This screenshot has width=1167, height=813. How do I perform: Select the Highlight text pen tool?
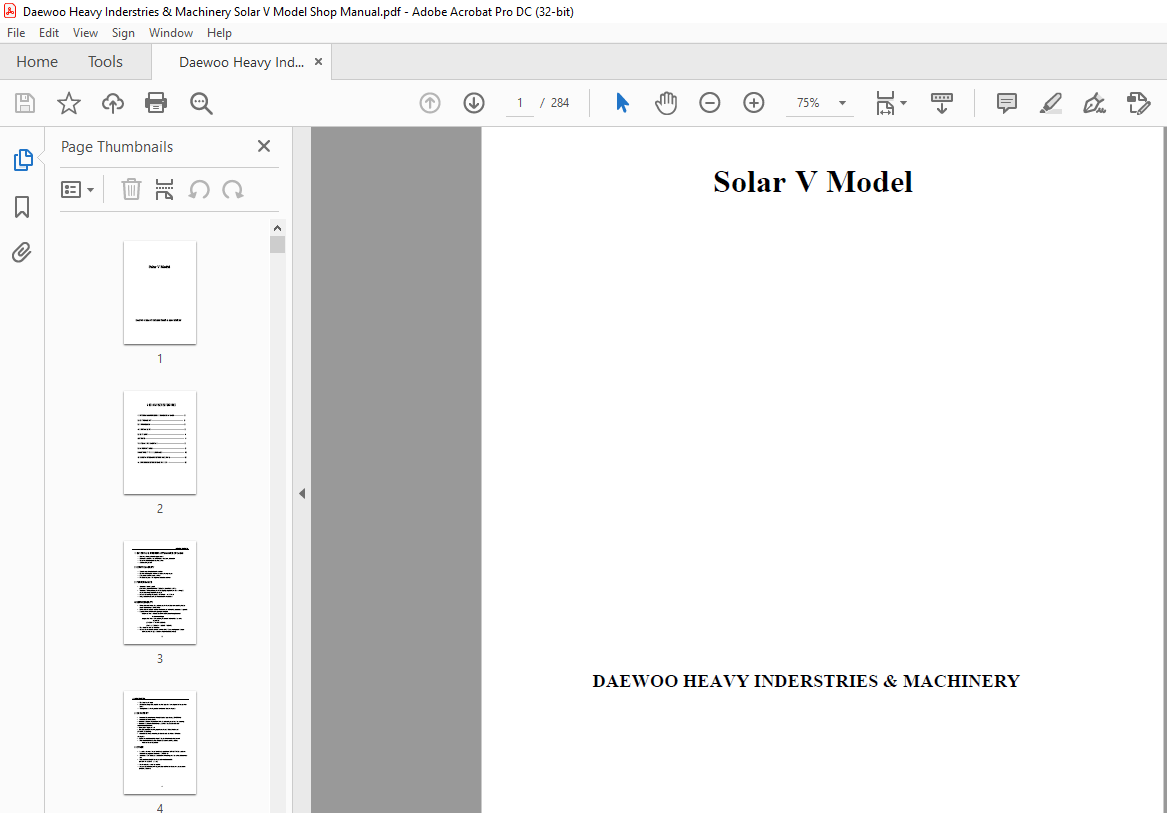point(1050,103)
